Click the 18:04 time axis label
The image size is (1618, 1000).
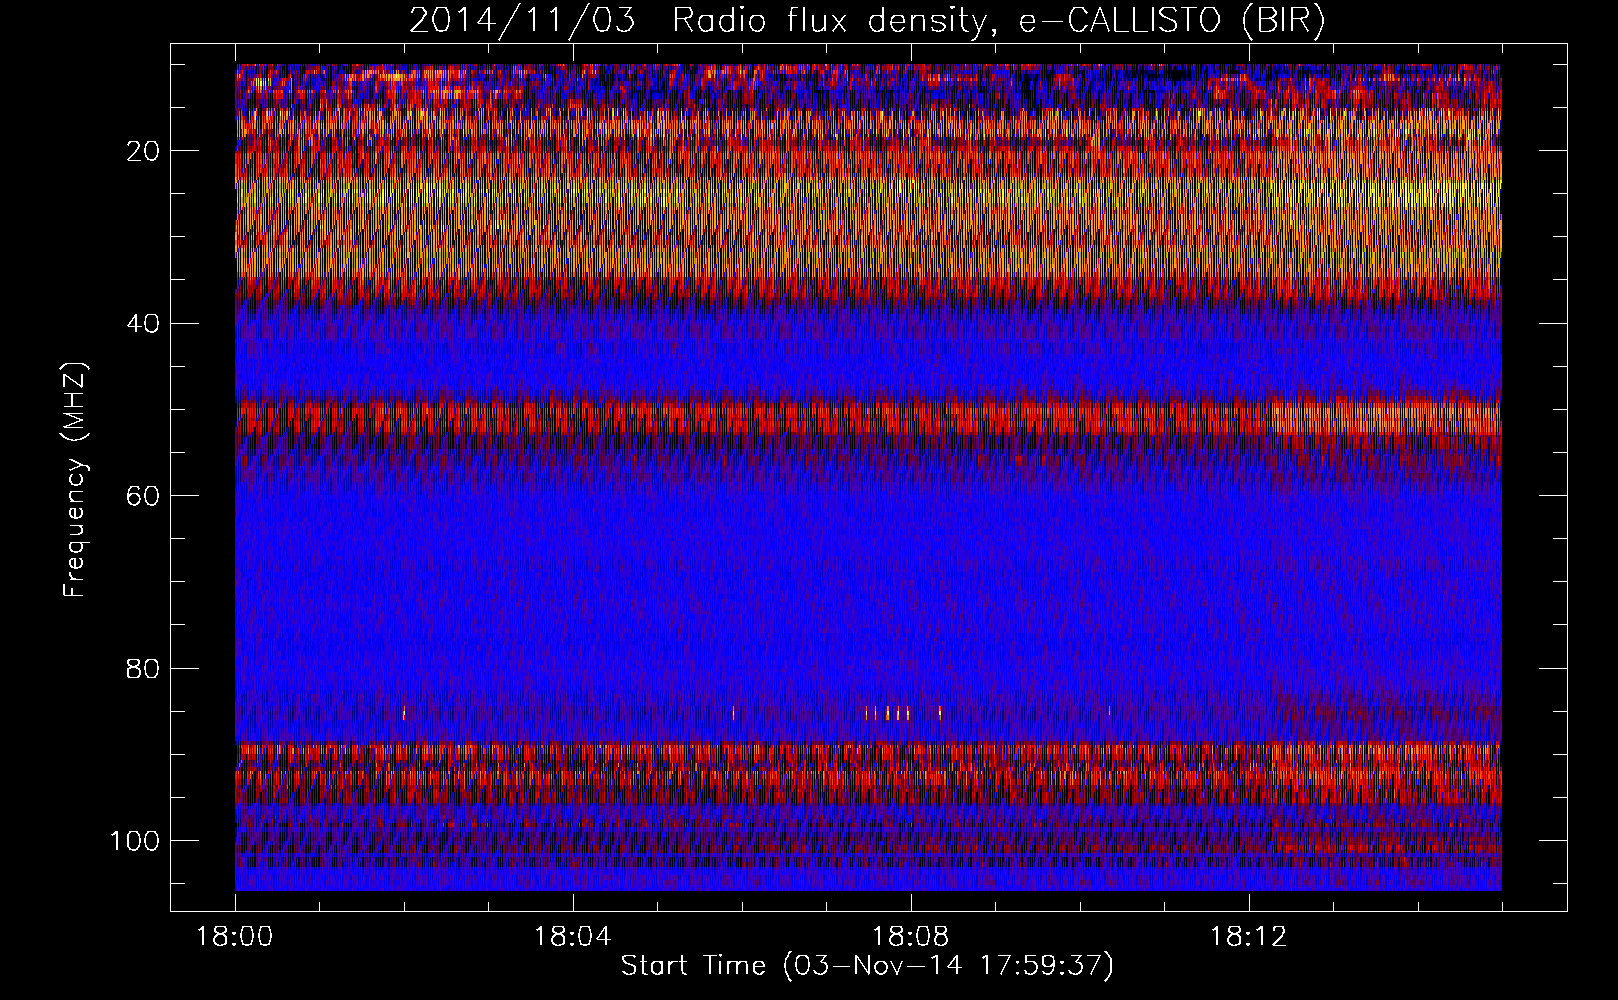point(573,937)
